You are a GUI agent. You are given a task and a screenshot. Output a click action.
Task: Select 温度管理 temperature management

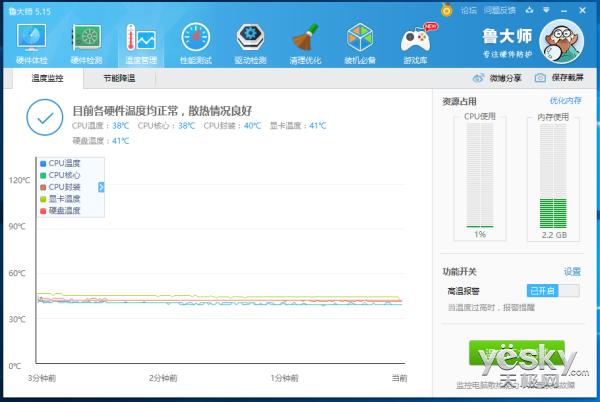pyautogui.click(x=141, y=44)
